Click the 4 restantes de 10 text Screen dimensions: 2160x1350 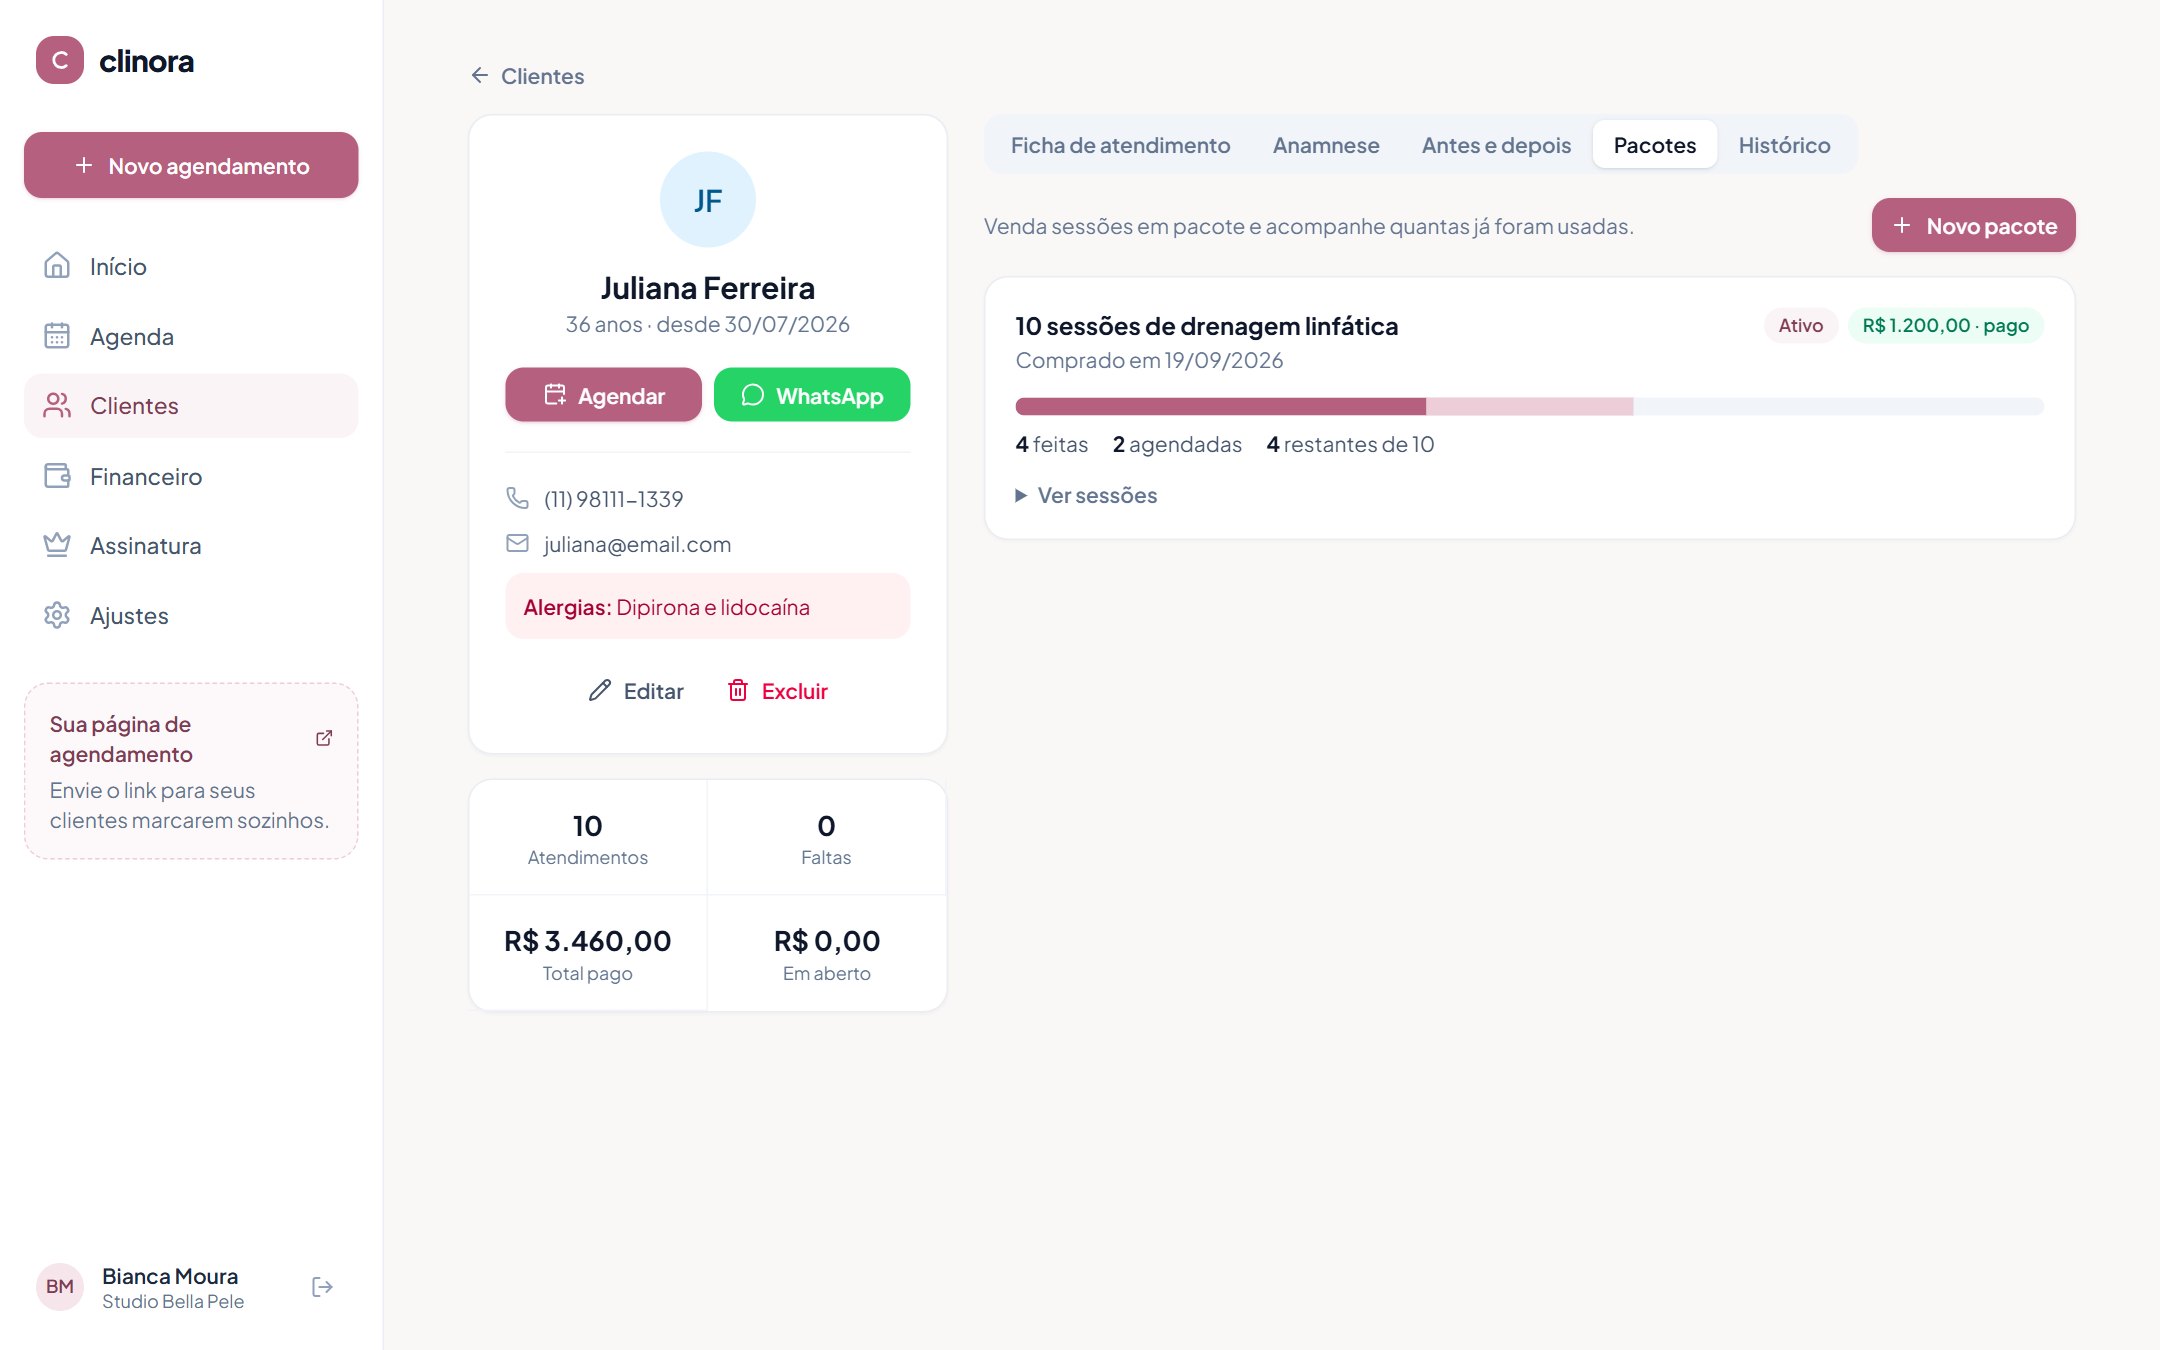click(1350, 444)
